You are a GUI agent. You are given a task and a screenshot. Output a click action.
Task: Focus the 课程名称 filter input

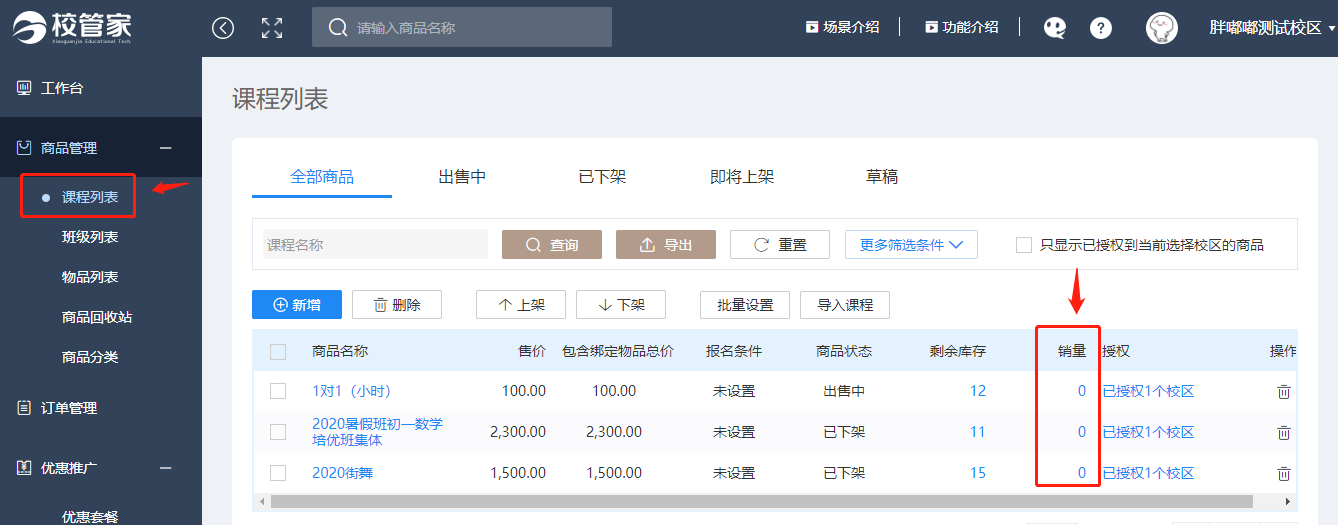point(375,245)
